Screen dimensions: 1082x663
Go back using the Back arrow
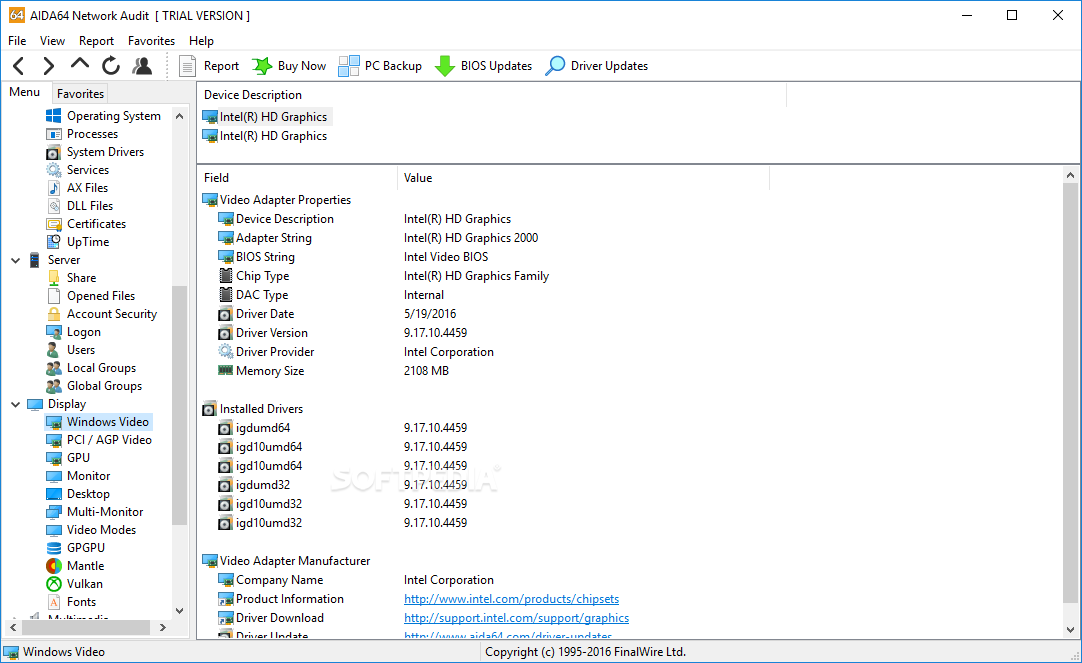click(19, 66)
